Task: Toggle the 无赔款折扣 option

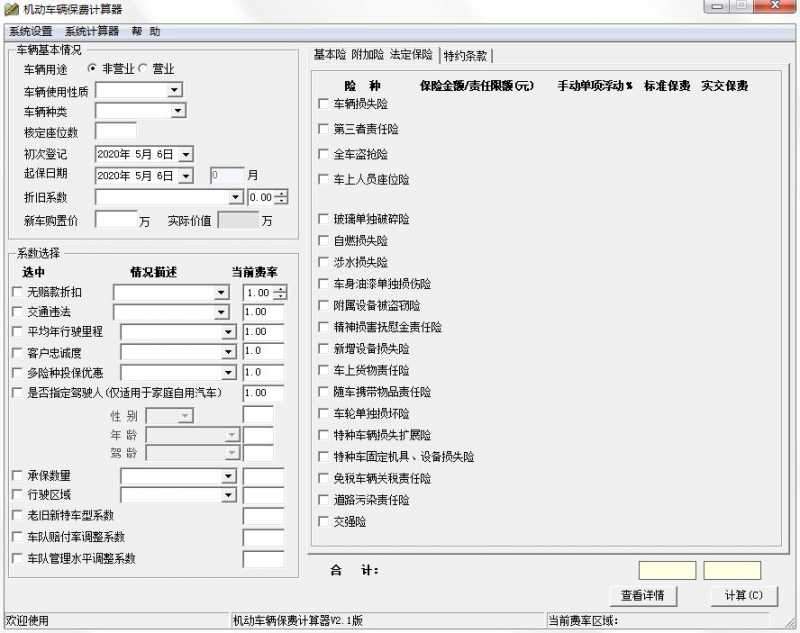Action: 16,291
